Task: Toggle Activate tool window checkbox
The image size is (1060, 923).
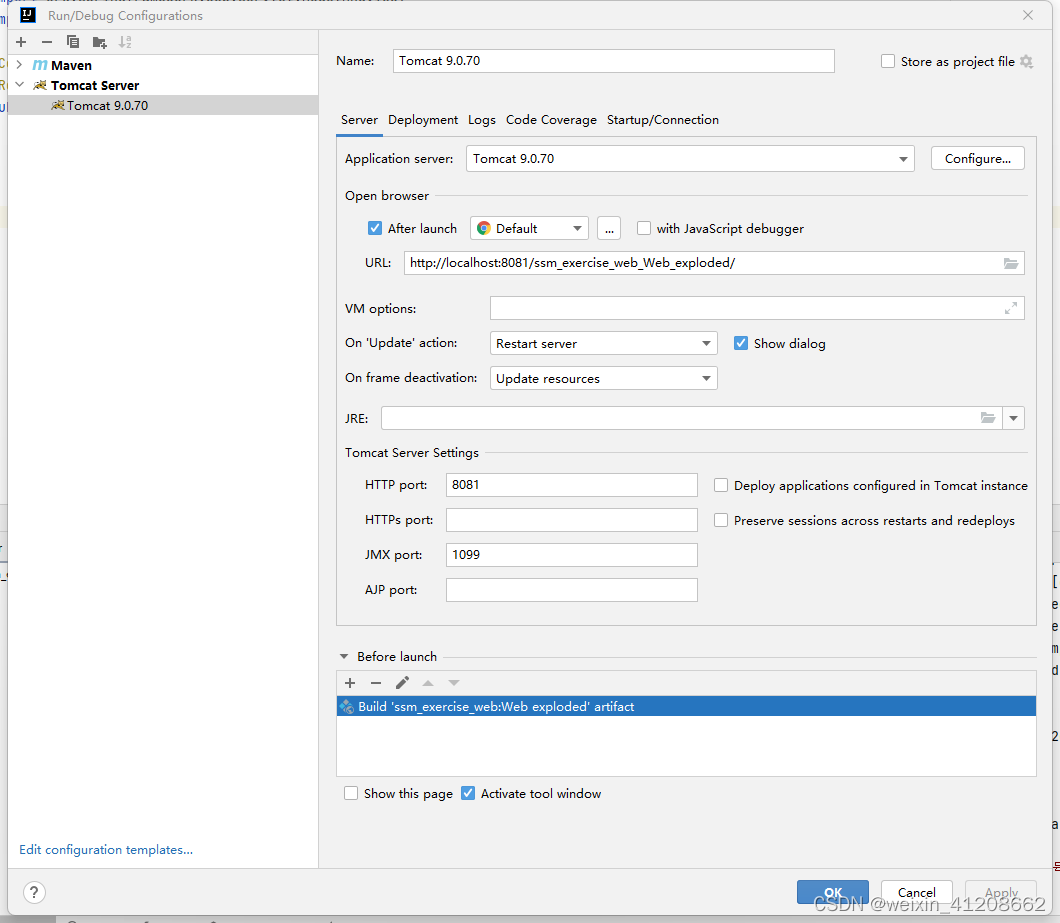Action: point(468,793)
